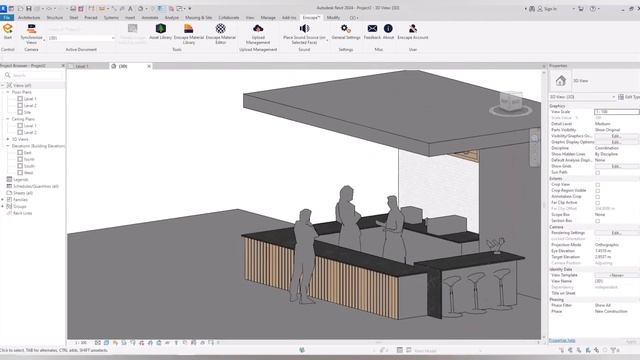Select Sheets (all) in Project Browser

click(x=23, y=193)
